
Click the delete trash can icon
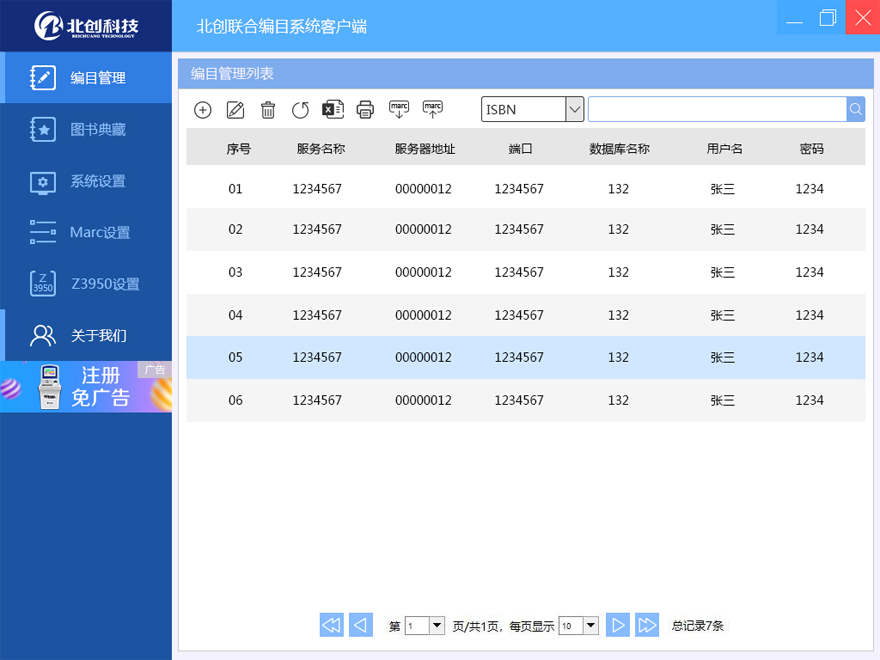coord(268,110)
